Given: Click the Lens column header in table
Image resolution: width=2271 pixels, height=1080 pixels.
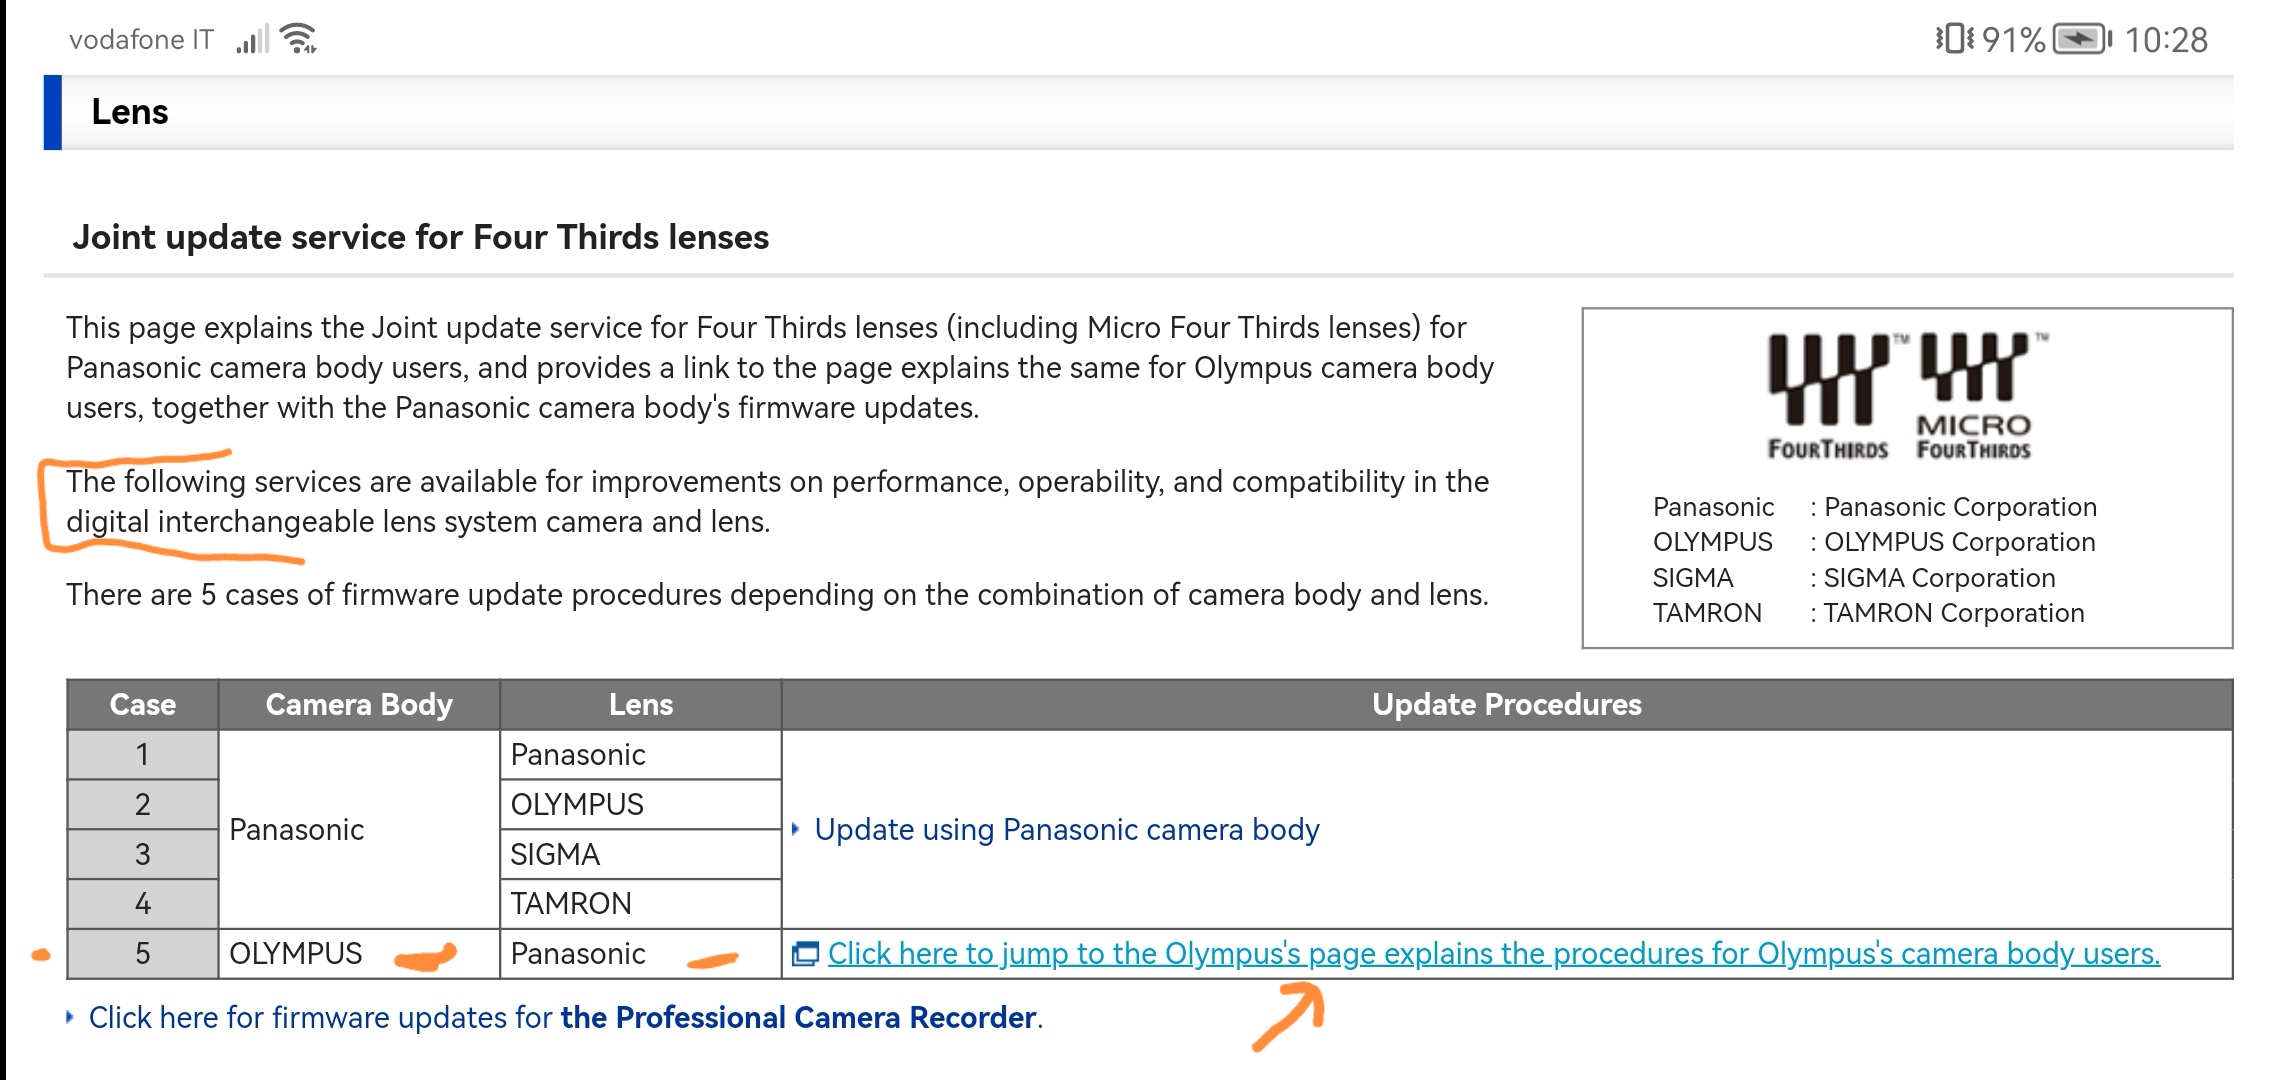Looking at the screenshot, I should [641, 704].
